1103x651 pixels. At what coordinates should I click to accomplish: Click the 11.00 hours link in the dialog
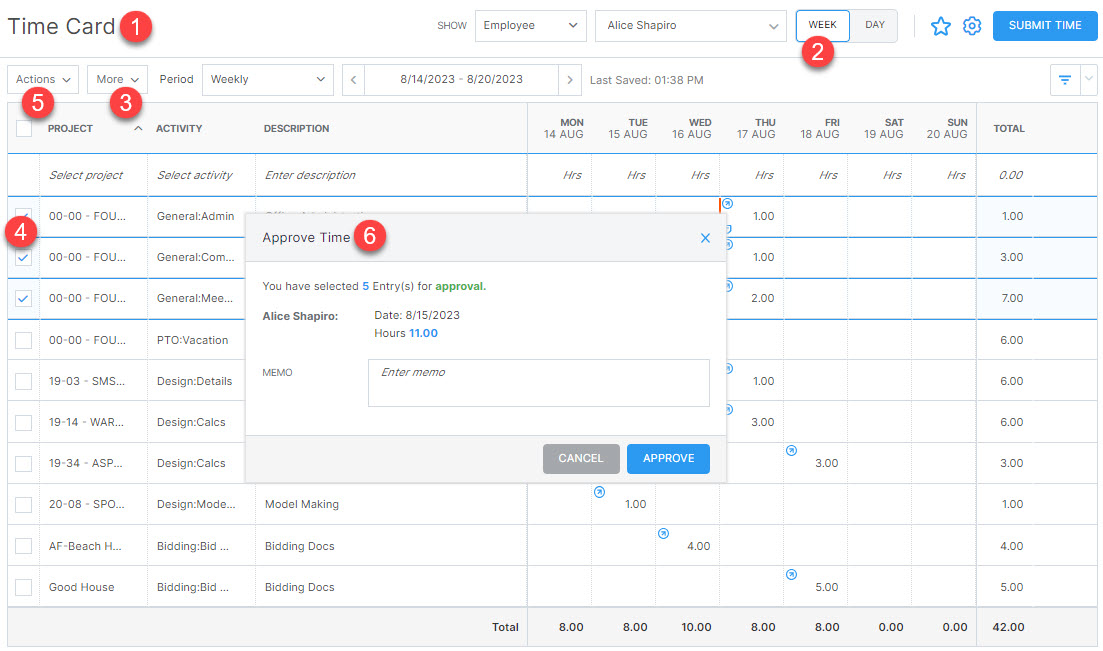[x=421, y=333]
